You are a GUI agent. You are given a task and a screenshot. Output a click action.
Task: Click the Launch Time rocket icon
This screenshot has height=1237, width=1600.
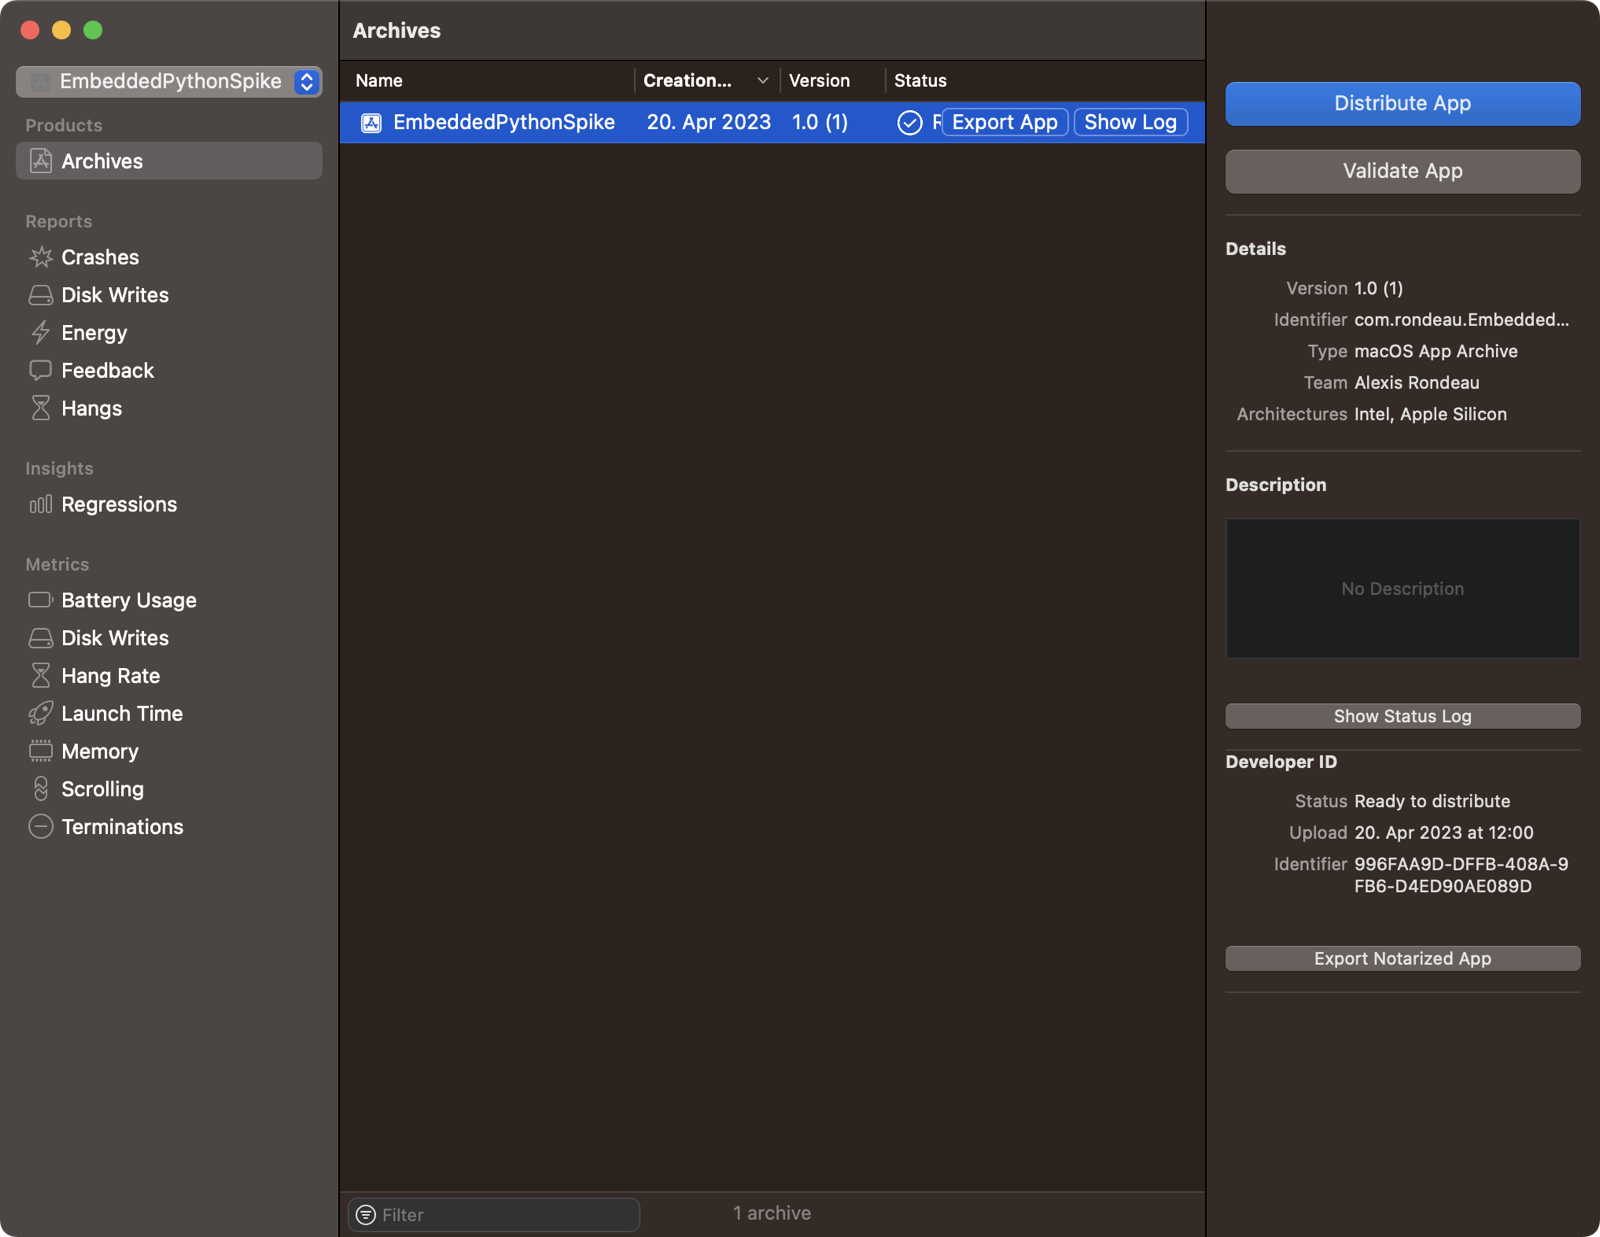(41, 713)
